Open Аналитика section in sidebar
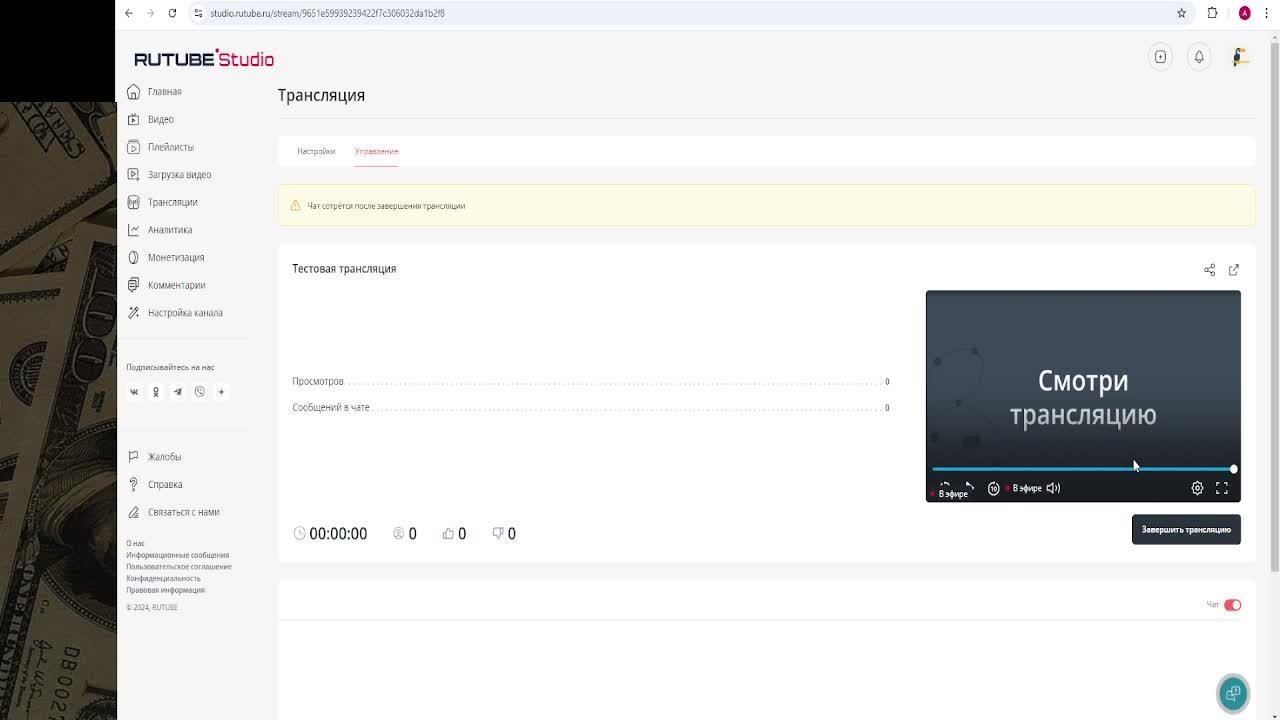 160,230
